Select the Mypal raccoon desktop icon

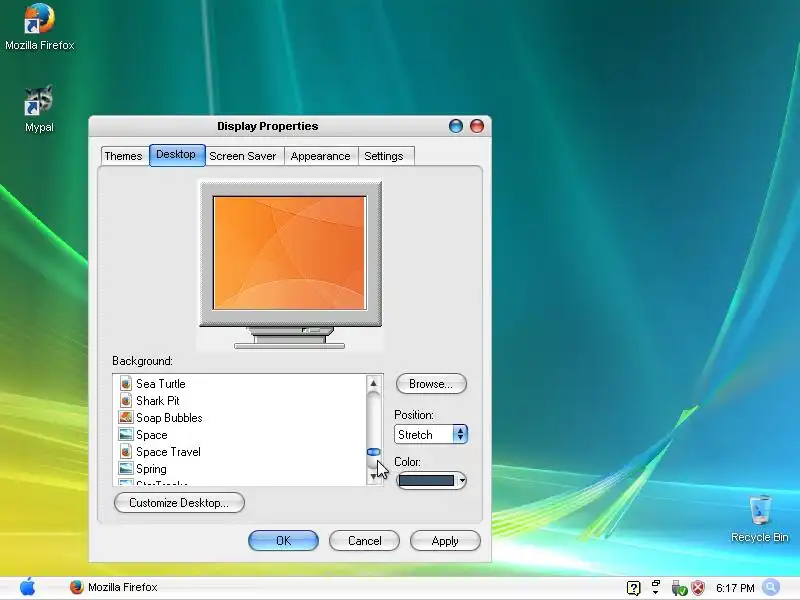click(x=39, y=100)
